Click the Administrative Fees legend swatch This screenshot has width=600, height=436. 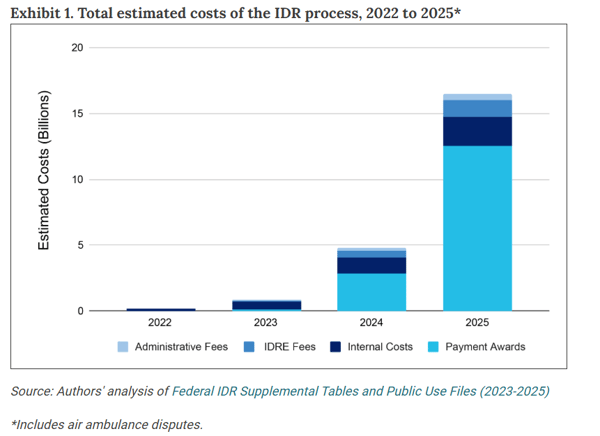pyautogui.click(x=123, y=347)
